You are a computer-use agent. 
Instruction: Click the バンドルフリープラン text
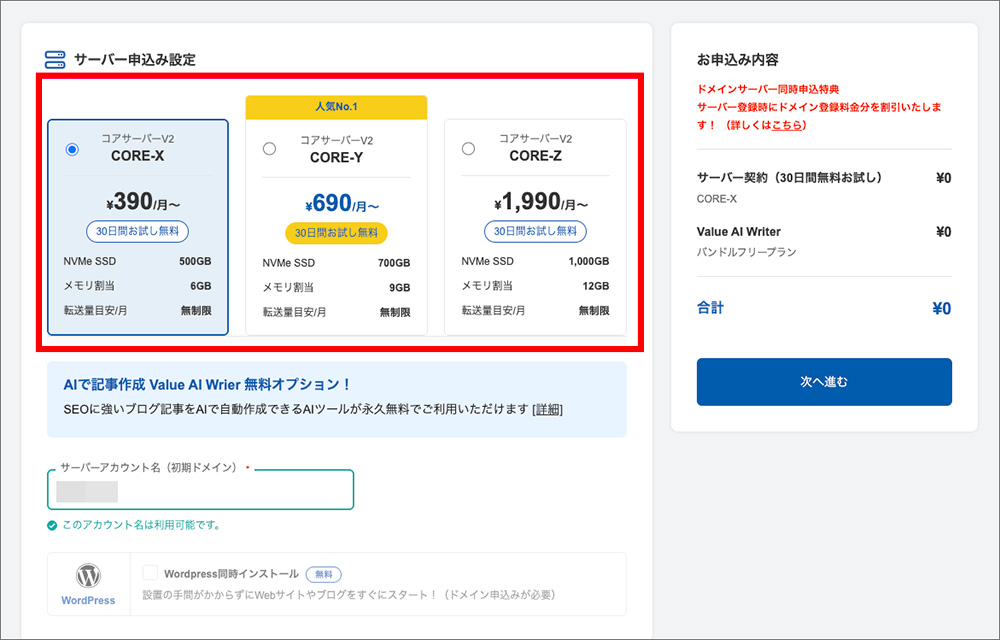746,252
